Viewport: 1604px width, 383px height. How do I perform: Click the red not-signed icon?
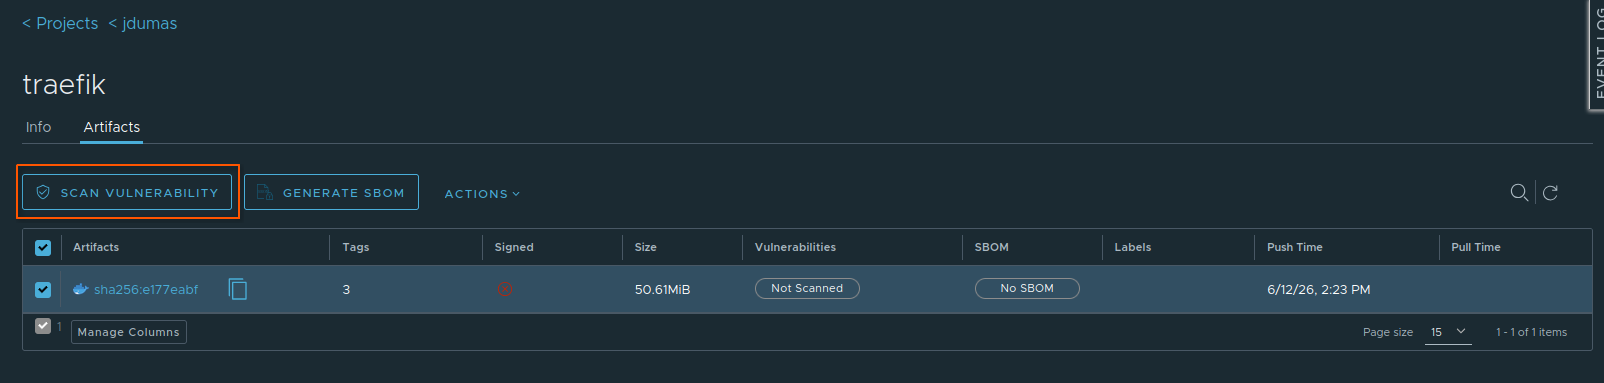(x=505, y=289)
